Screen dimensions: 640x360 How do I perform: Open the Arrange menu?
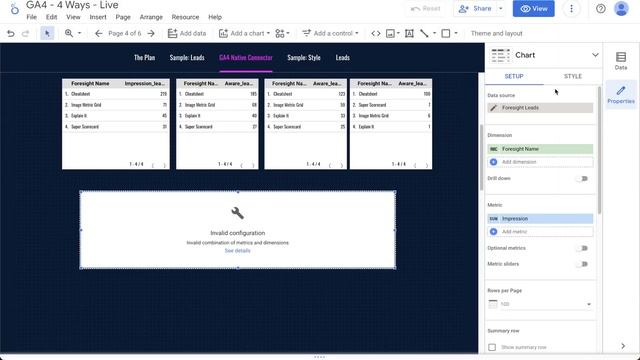click(151, 17)
